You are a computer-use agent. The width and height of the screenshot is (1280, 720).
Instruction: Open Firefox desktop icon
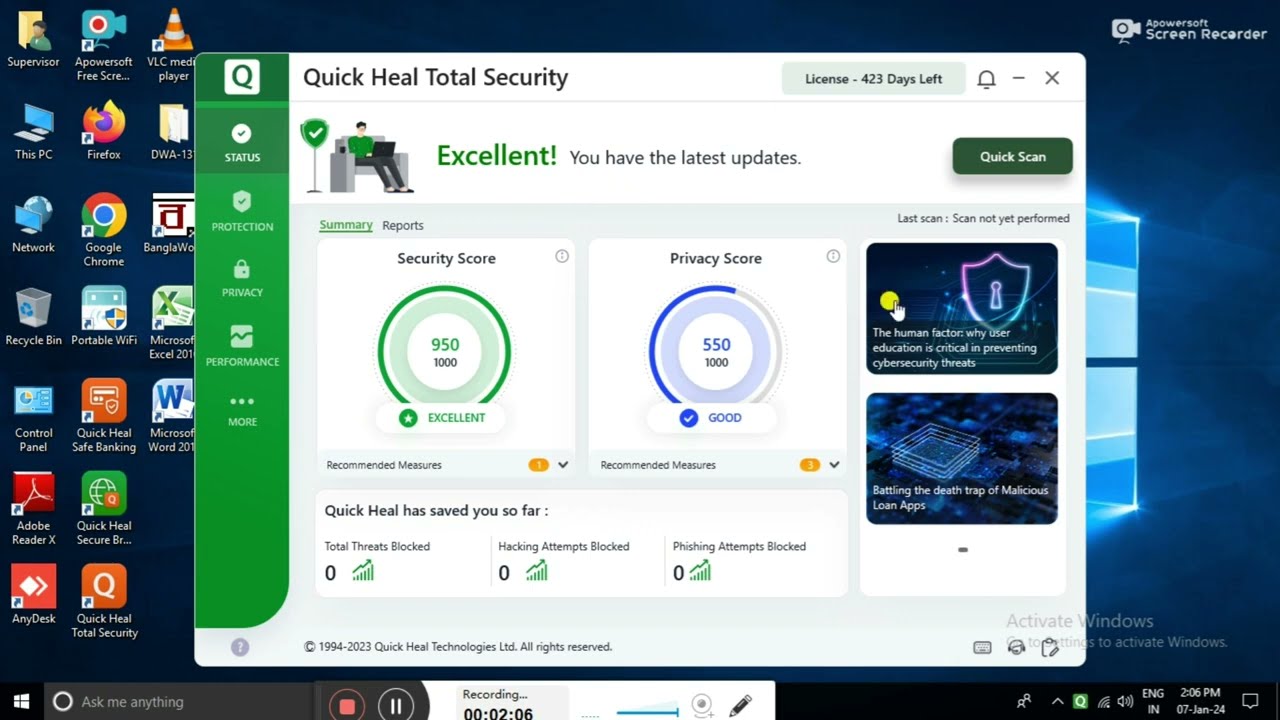pyautogui.click(x=104, y=131)
